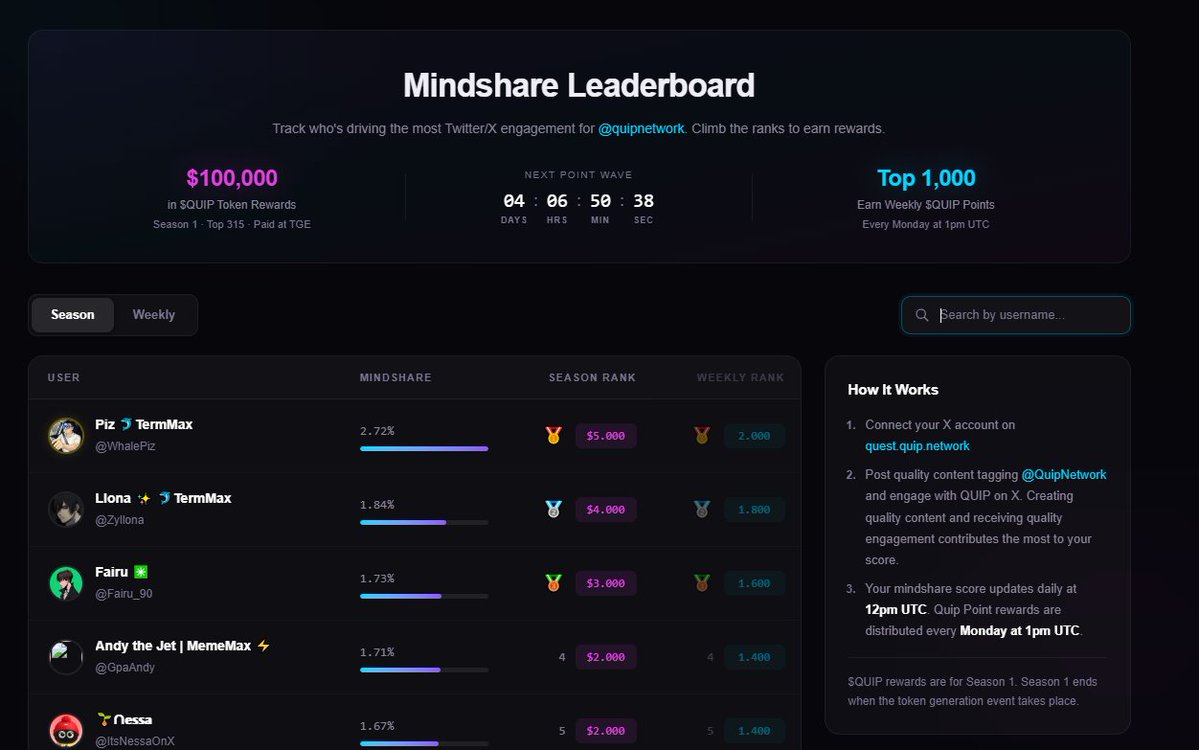
Task: Focus the Search by username field
Action: (1015, 315)
